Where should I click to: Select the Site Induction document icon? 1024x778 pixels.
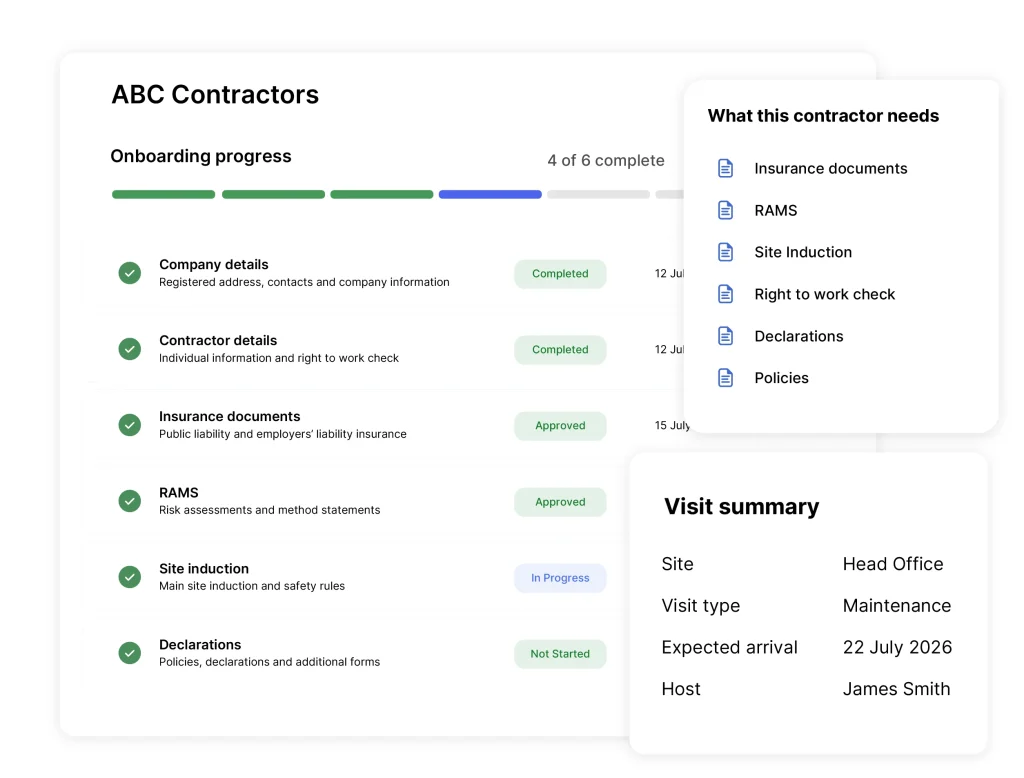[725, 252]
